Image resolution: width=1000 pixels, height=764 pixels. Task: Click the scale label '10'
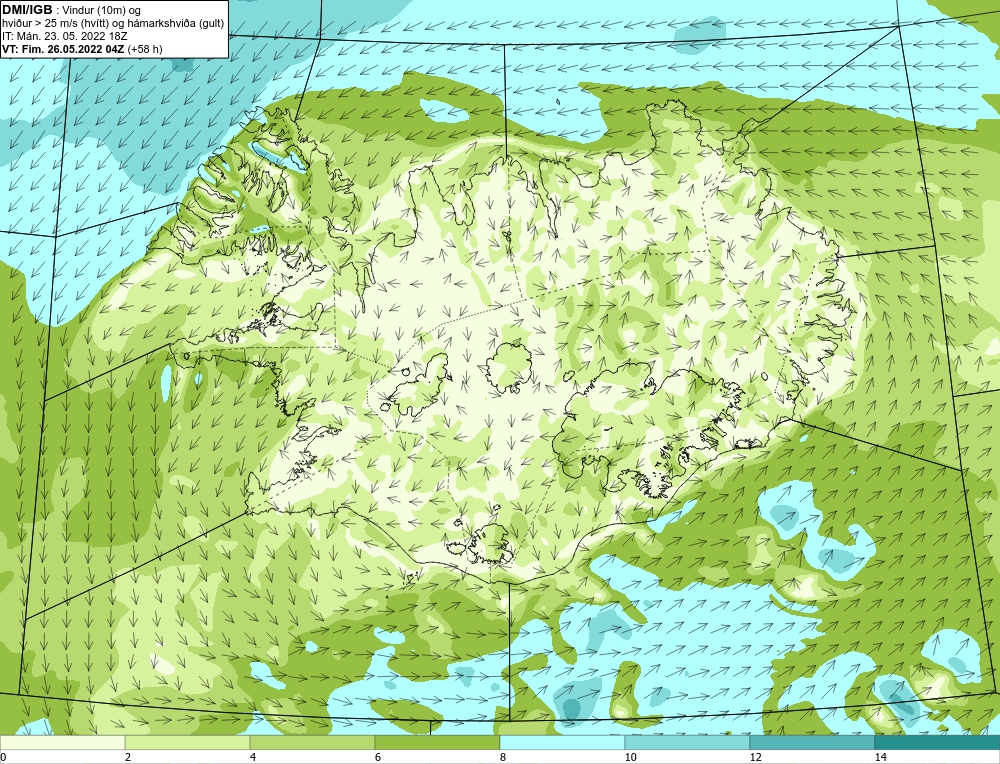631,757
